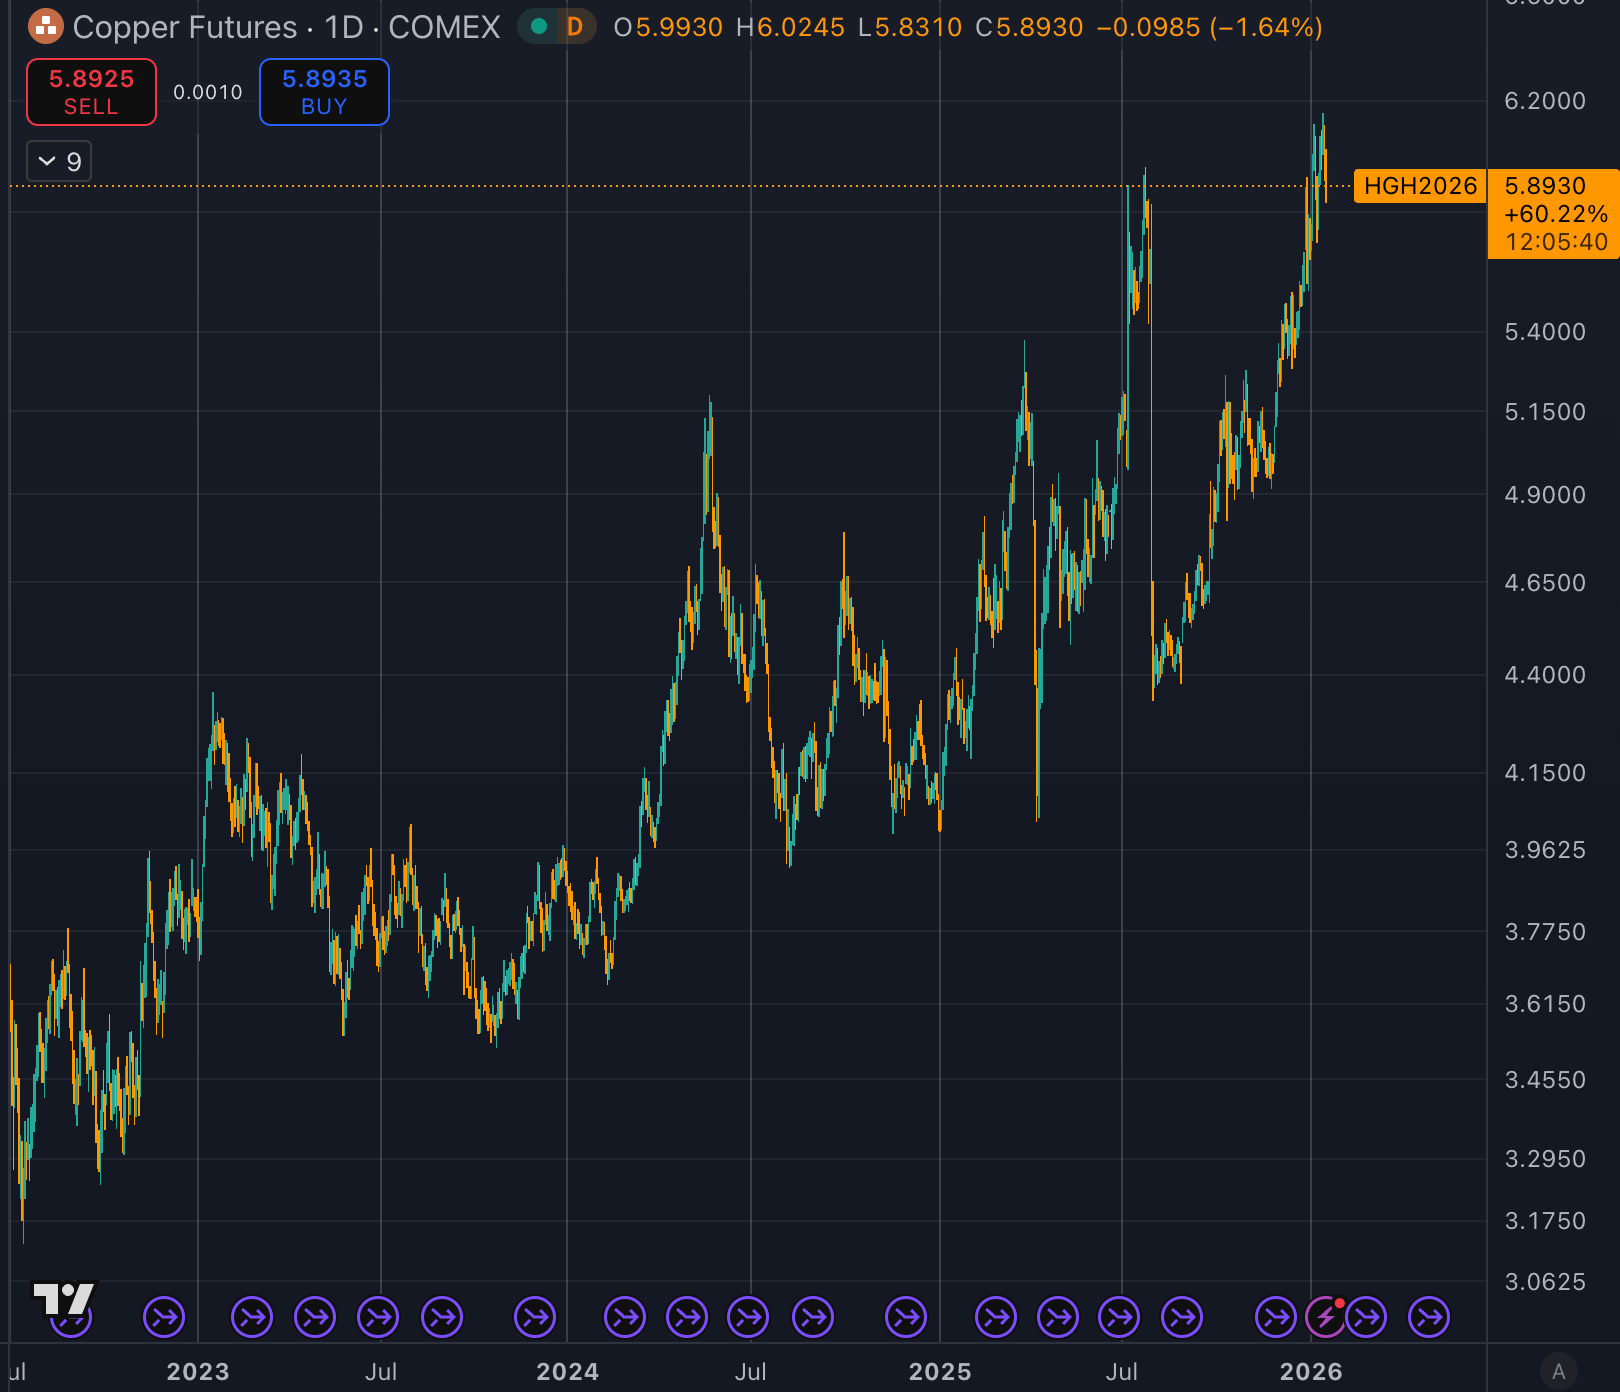Viewport: 1620px width, 1392px height.
Task: Click the 2024 label on the time axis
Action: (x=567, y=1372)
